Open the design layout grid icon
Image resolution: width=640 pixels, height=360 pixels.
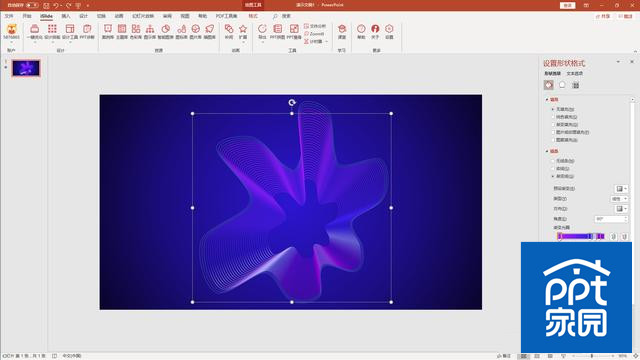tap(52, 29)
